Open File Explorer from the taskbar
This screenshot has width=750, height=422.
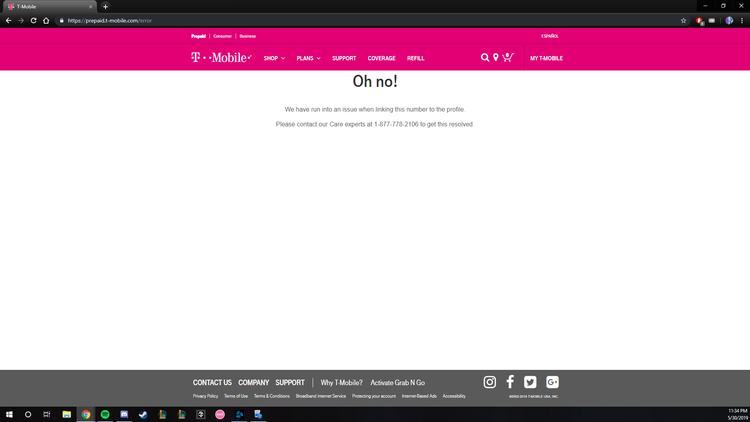pyautogui.click(x=66, y=414)
